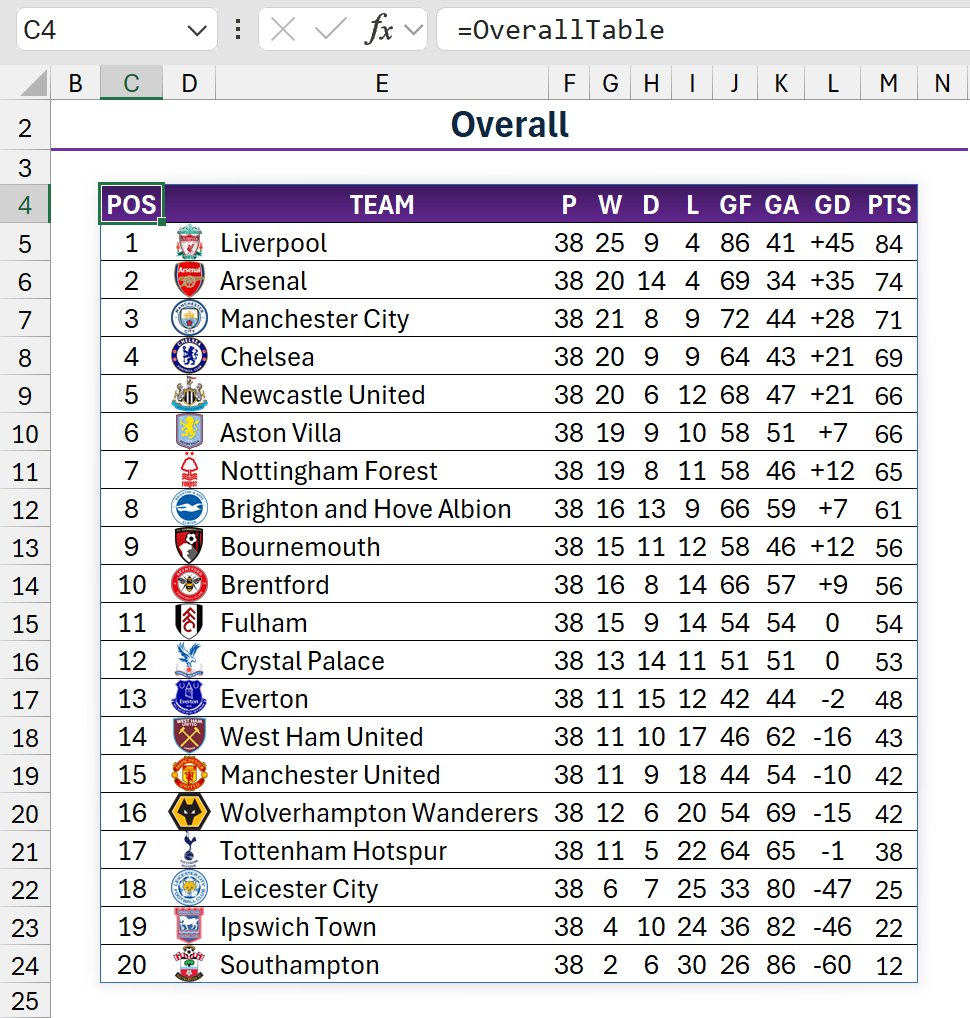Expand the dropdown next to fx
The height and width of the screenshot is (1018, 970).
413,30
